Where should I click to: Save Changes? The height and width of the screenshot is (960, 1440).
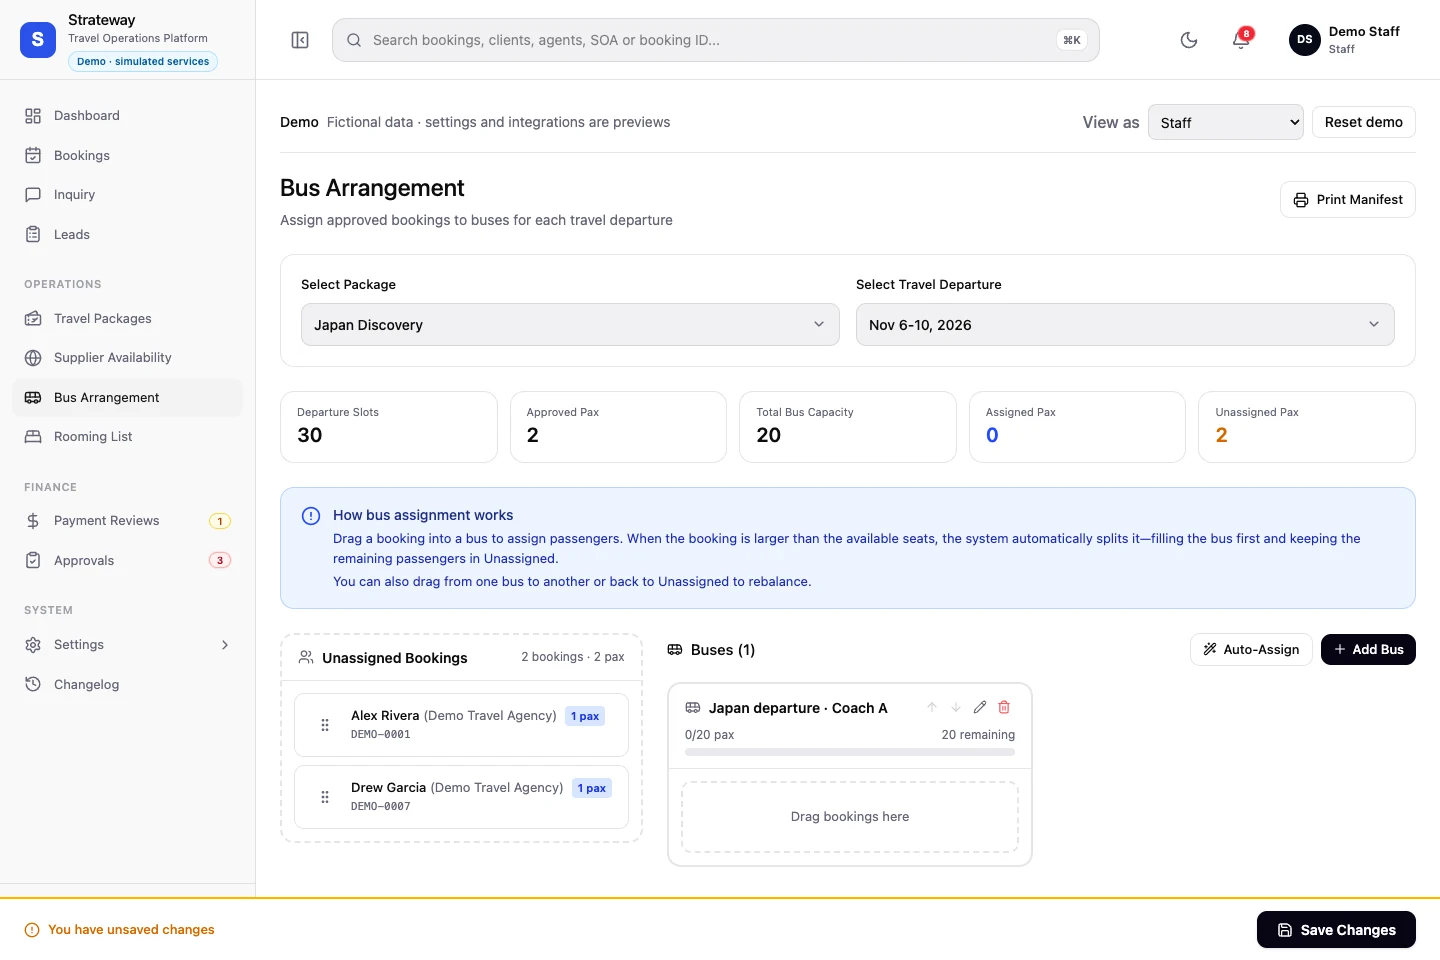1336,930
